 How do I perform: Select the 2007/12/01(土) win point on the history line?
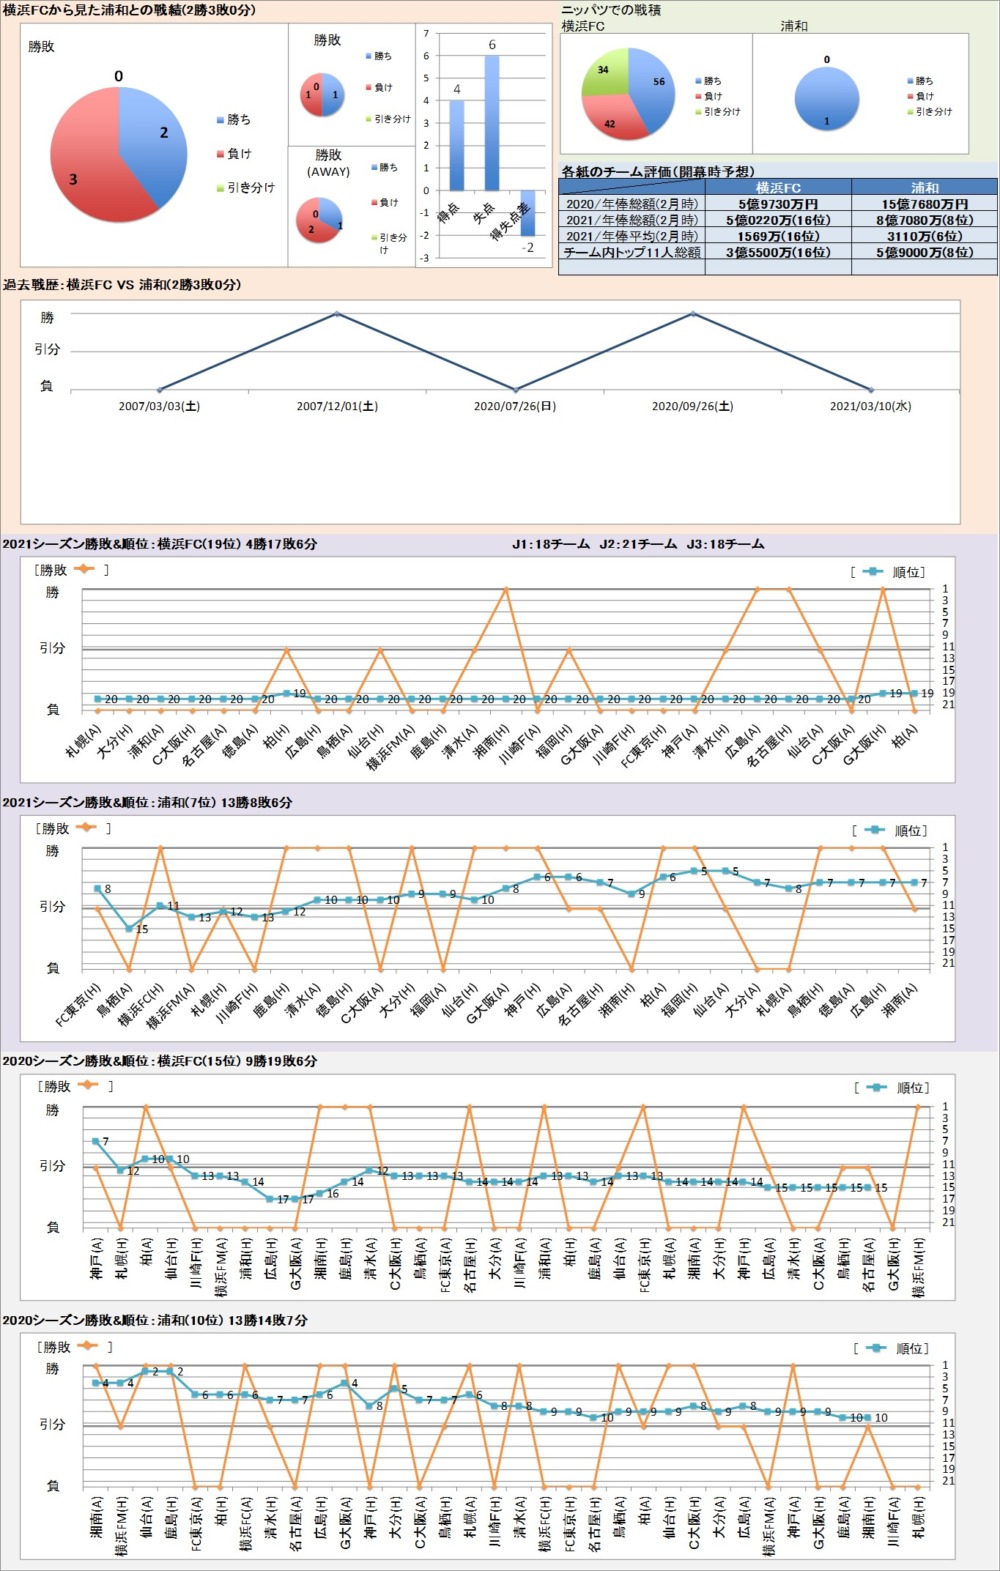337,313
